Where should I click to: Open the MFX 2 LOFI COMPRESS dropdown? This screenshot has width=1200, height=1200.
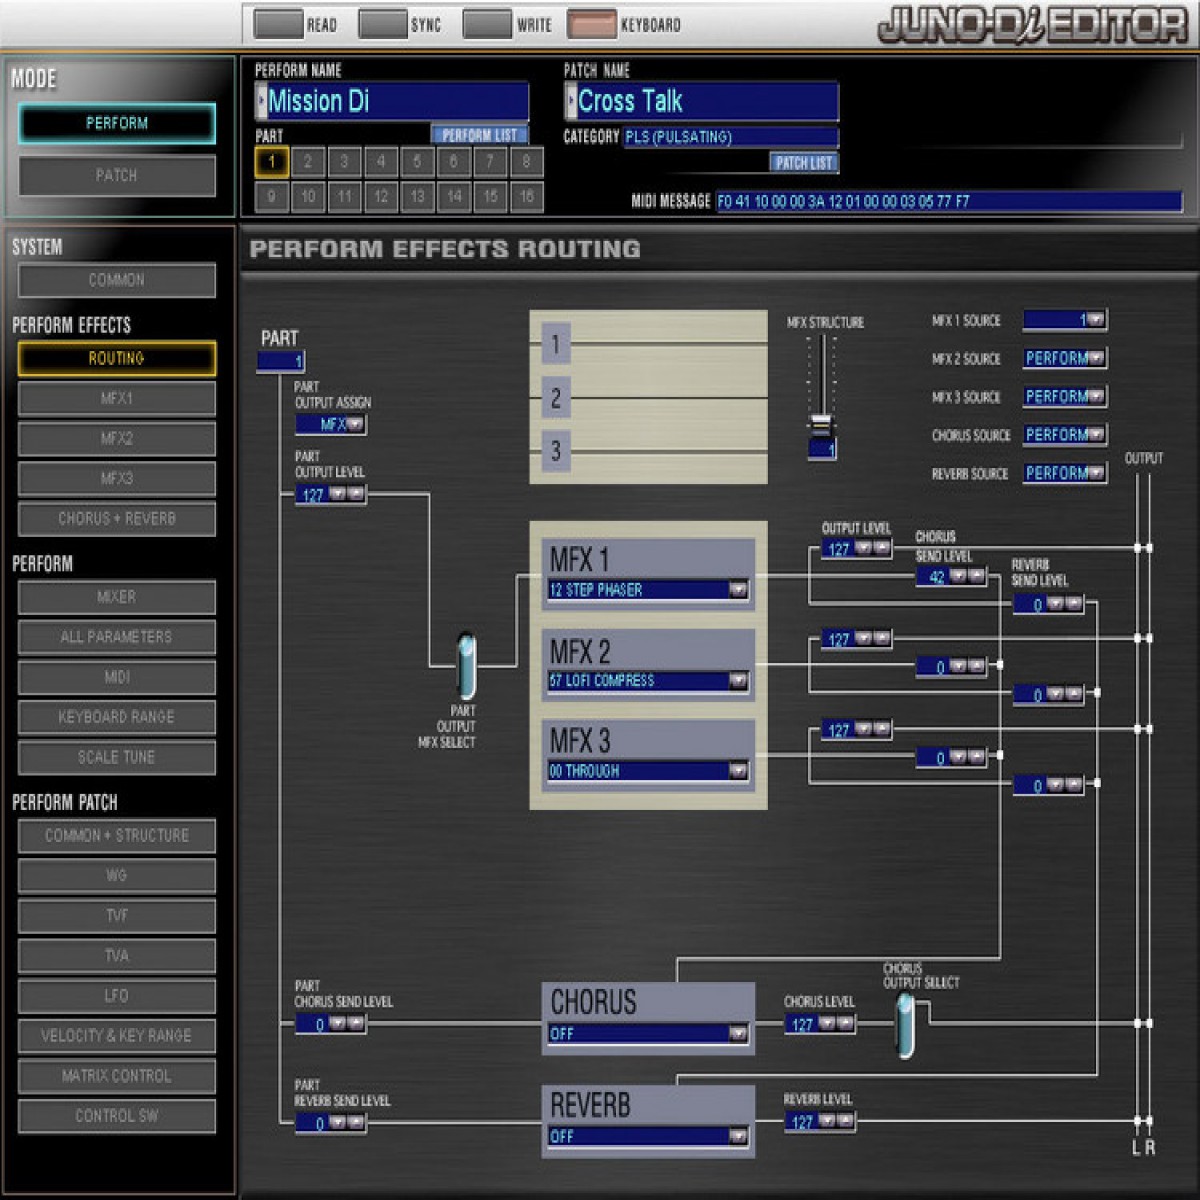point(738,681)
